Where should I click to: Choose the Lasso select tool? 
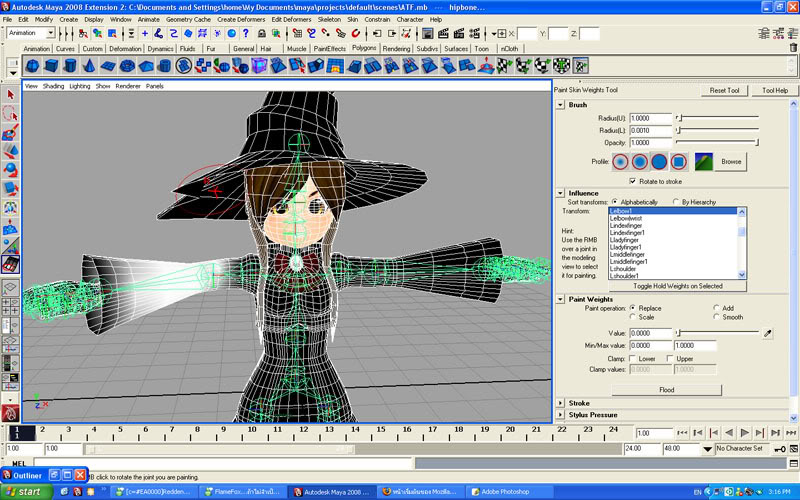click(x=10, y=113)
